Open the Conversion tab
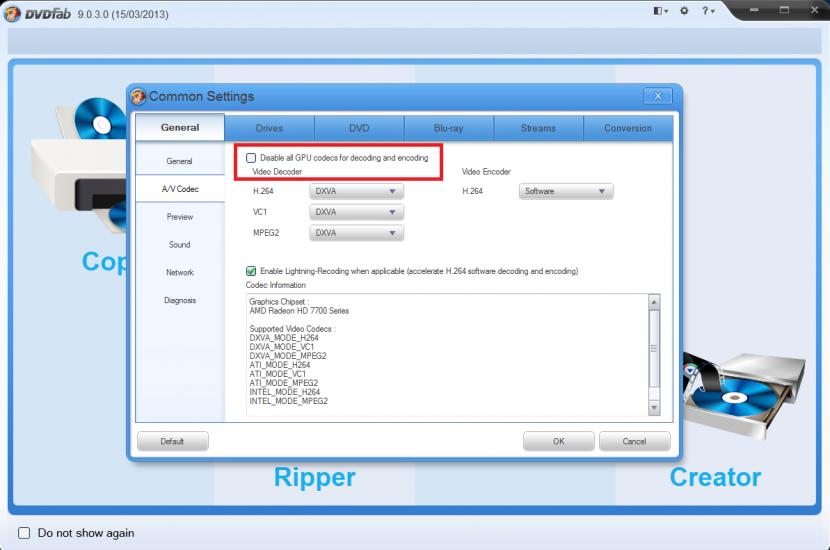This screenshot has width=830, height=550. click(628, 128)
